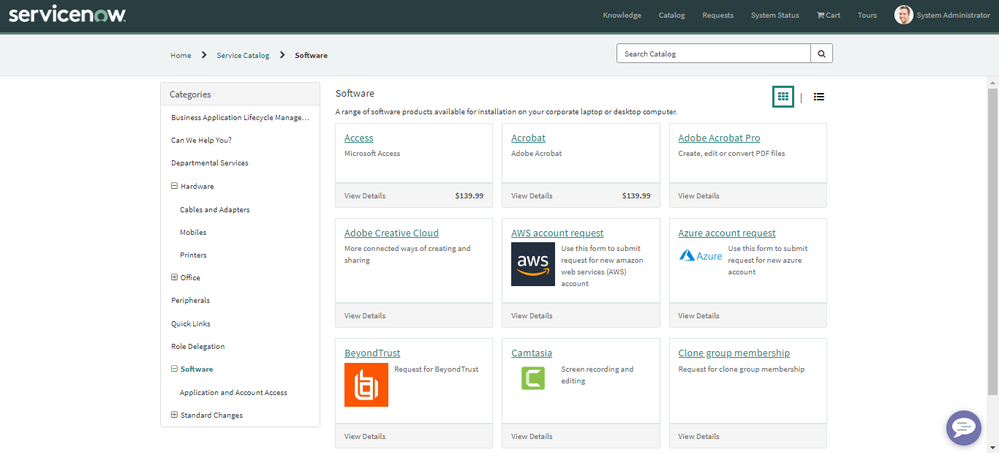Click the Access price $139.99
Viewport: 999px width, 453px height.
[469, 196]
